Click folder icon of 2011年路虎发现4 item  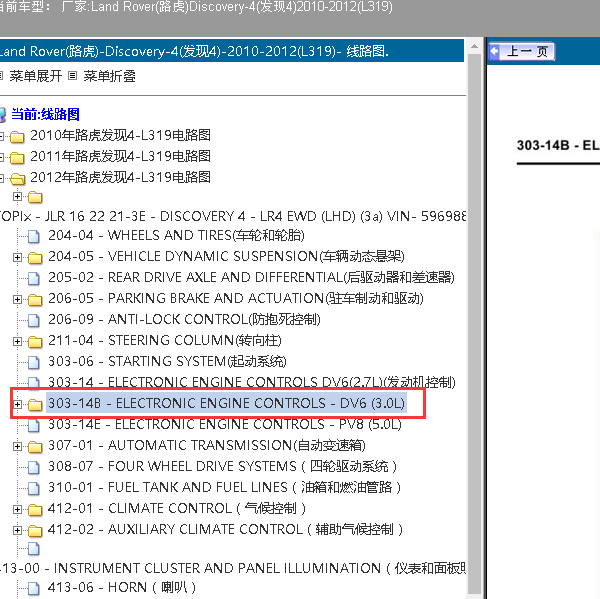[x=17, y=157]
